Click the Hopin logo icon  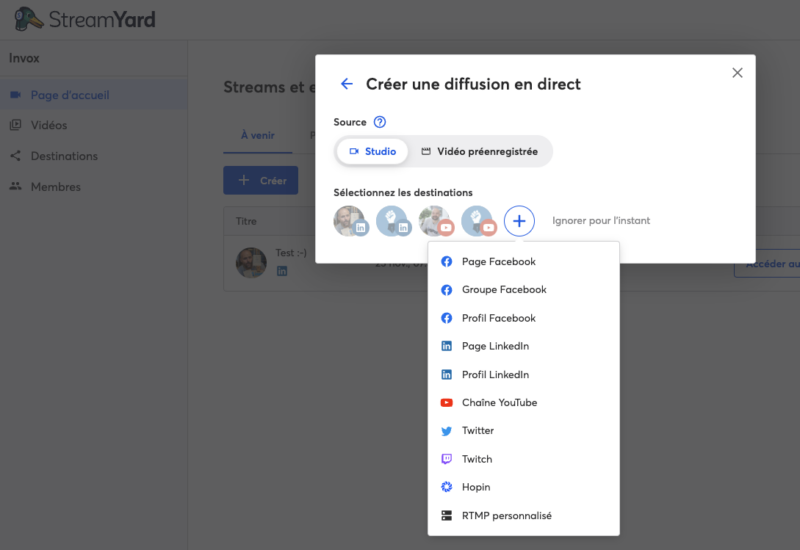pos(446,487)
